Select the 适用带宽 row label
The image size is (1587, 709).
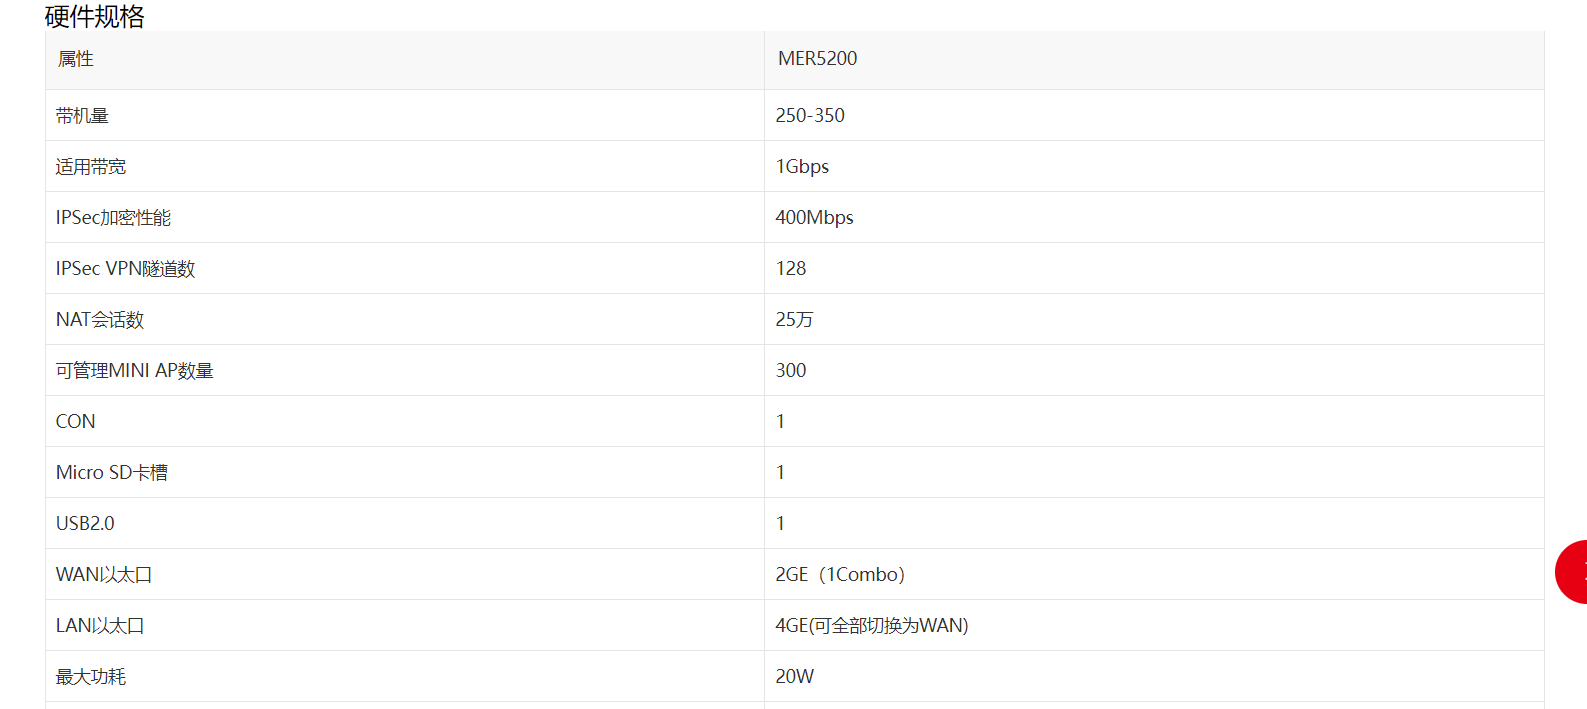[91, 167]
